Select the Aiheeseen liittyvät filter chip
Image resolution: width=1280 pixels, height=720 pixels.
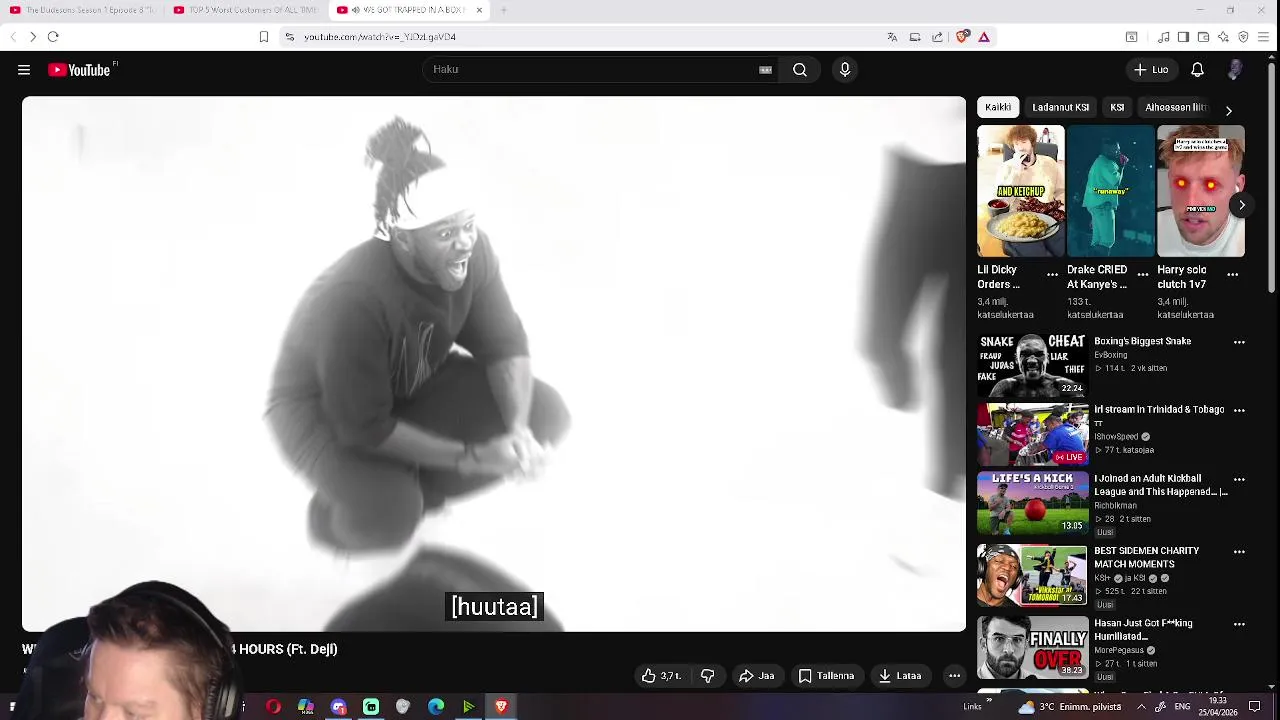coord(1176,107)
